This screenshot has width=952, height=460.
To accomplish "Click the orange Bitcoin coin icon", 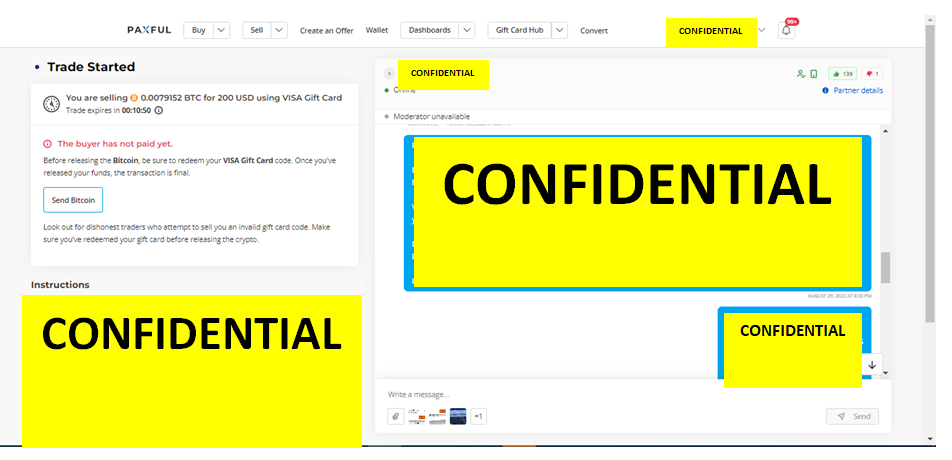I will pos(134,98).
